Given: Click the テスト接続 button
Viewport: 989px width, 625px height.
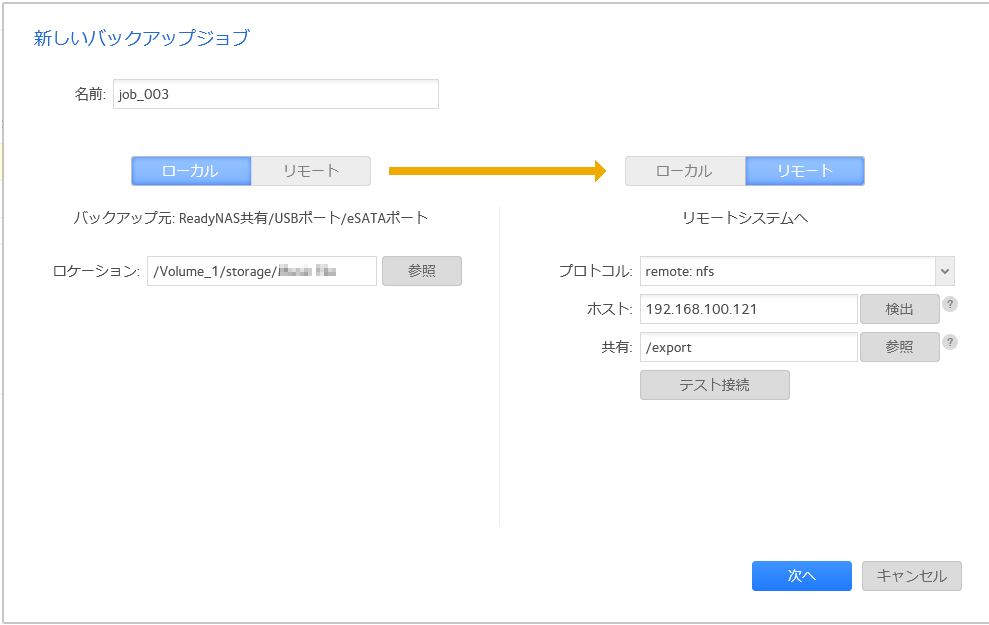Looking at the screenshot, I should click(x=714, y=385).
